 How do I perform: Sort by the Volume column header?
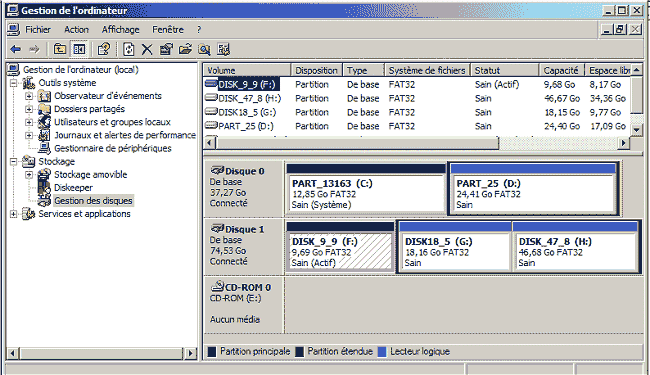(247, 70)
